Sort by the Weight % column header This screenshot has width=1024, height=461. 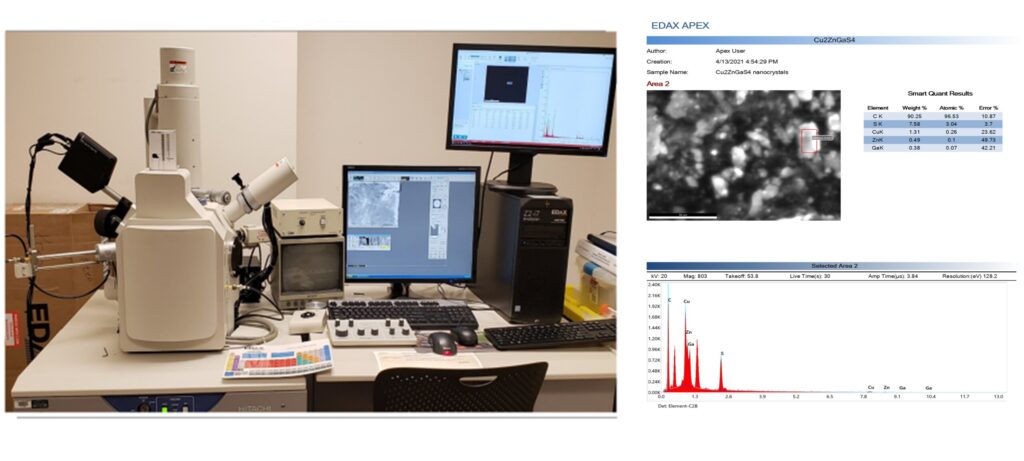[915, 106]
